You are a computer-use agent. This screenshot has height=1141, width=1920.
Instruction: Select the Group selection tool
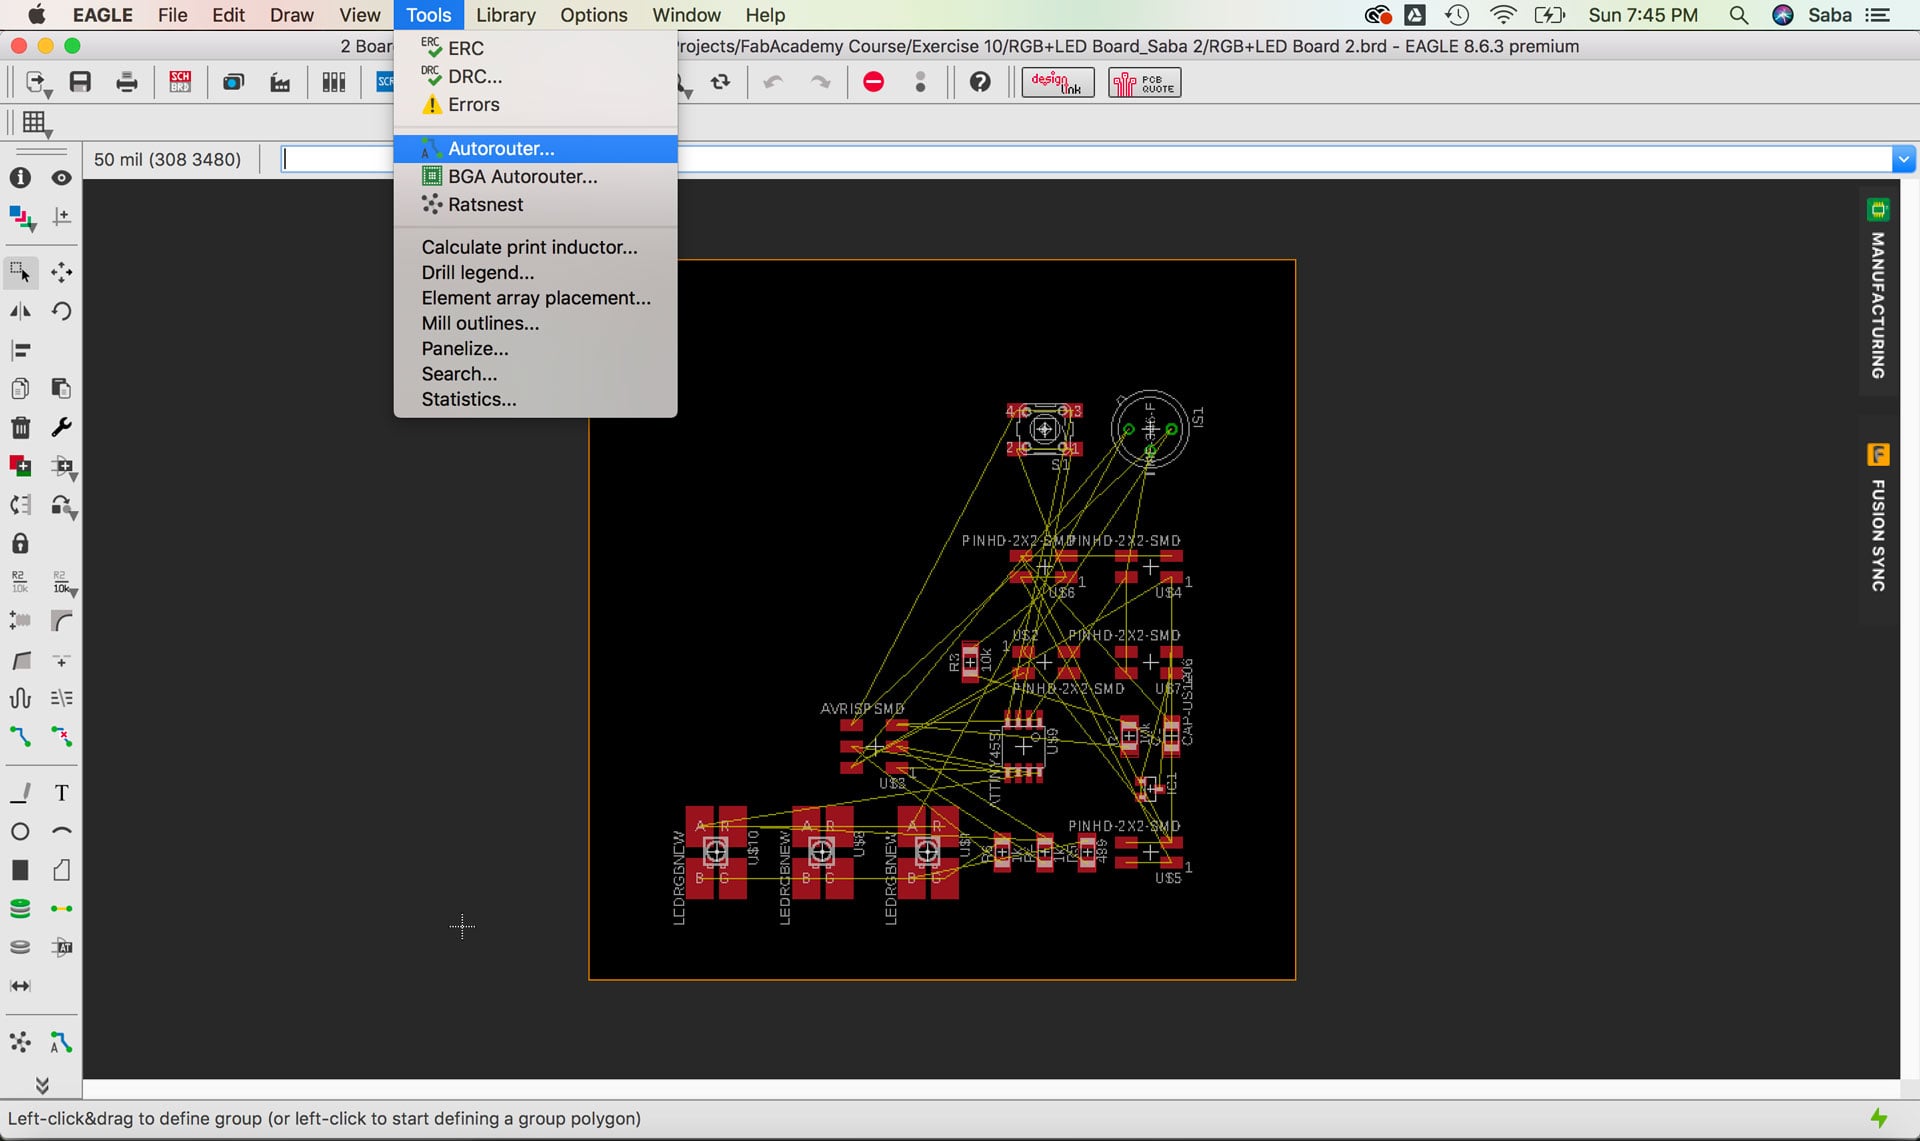point(20,272)
